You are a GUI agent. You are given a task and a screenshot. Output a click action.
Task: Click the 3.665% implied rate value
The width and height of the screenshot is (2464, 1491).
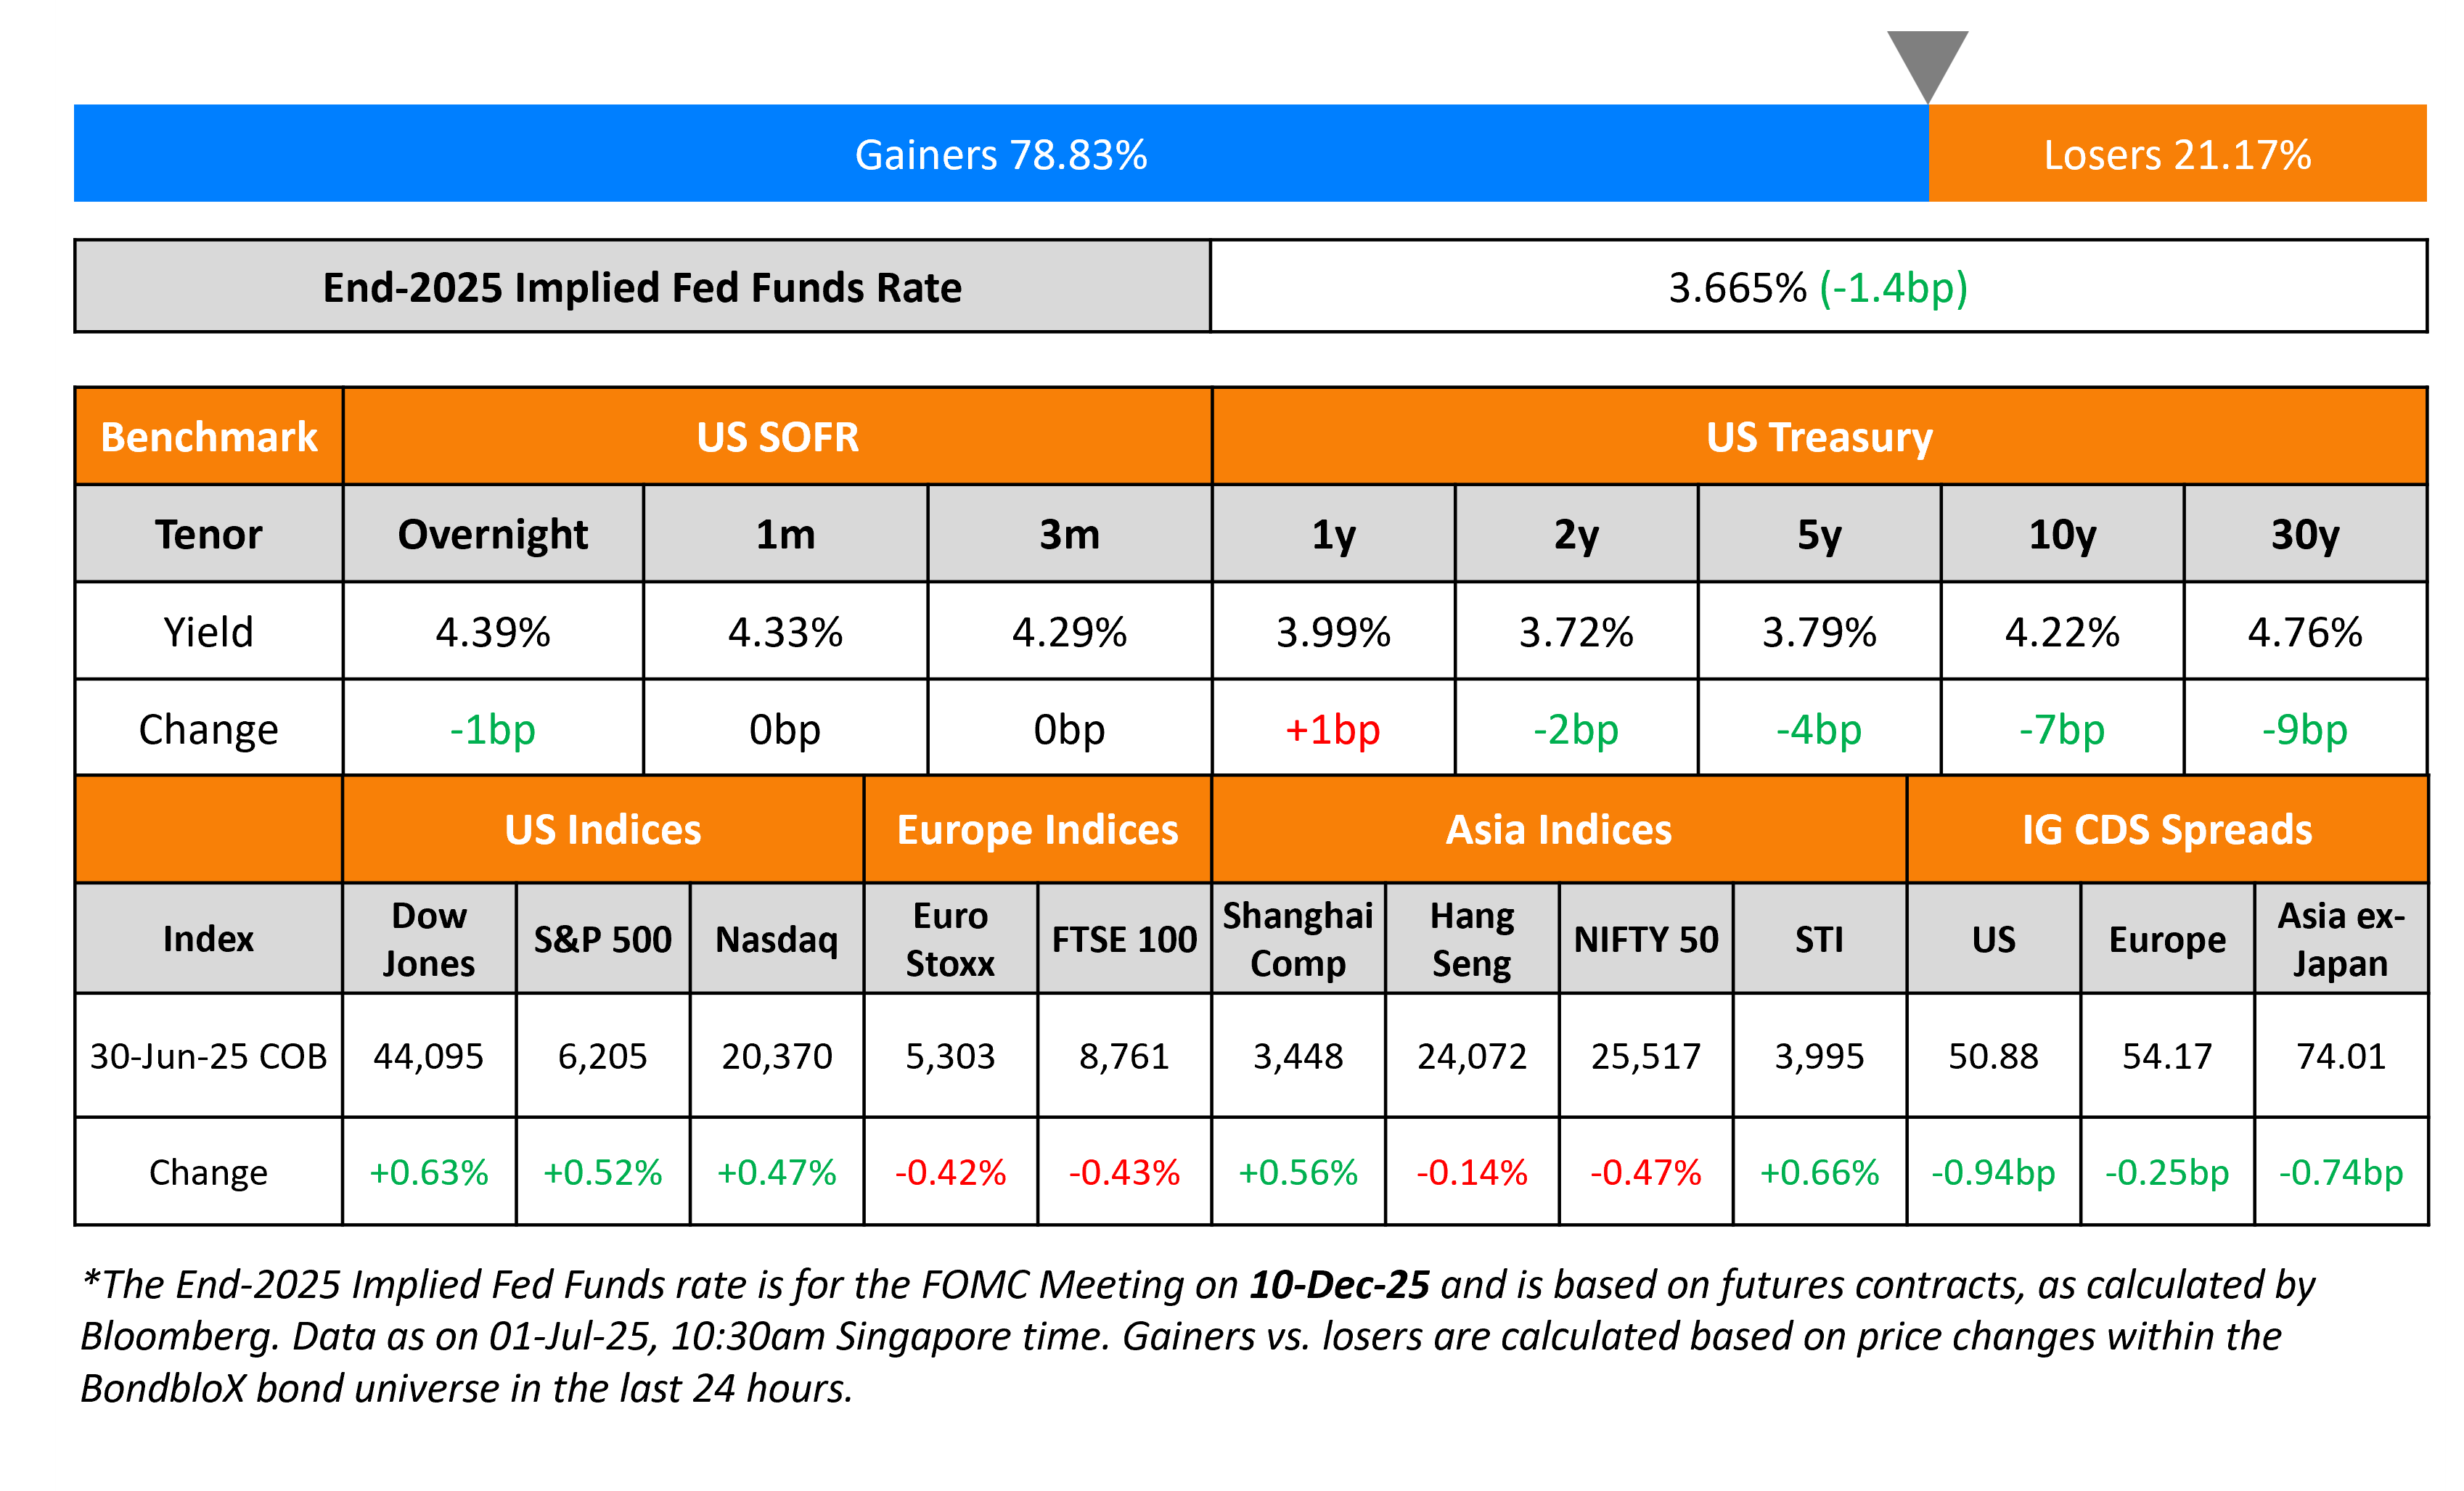click(1738, 287)
